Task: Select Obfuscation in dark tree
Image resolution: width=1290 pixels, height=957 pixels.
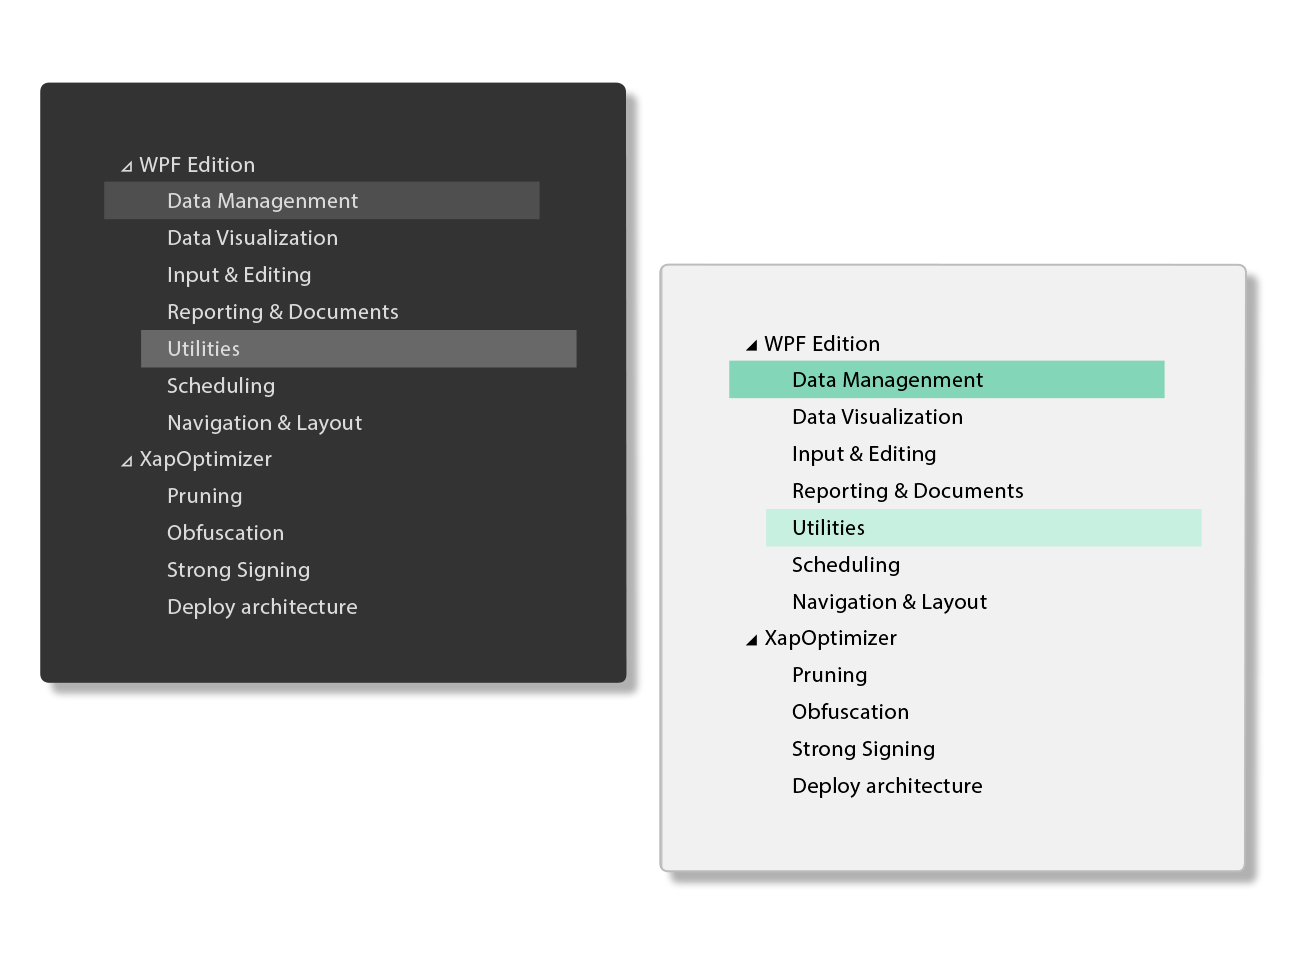Action: 226,533
